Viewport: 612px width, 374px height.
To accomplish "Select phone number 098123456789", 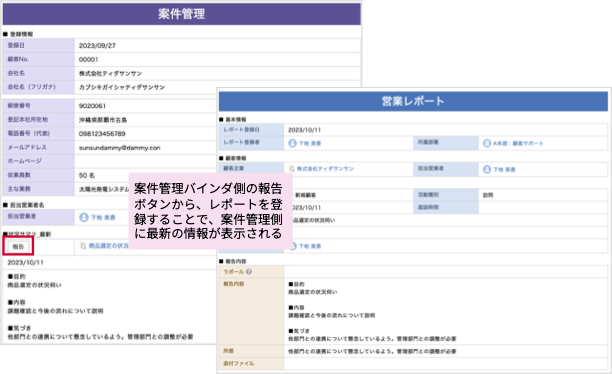I will [x=102, y=134].
